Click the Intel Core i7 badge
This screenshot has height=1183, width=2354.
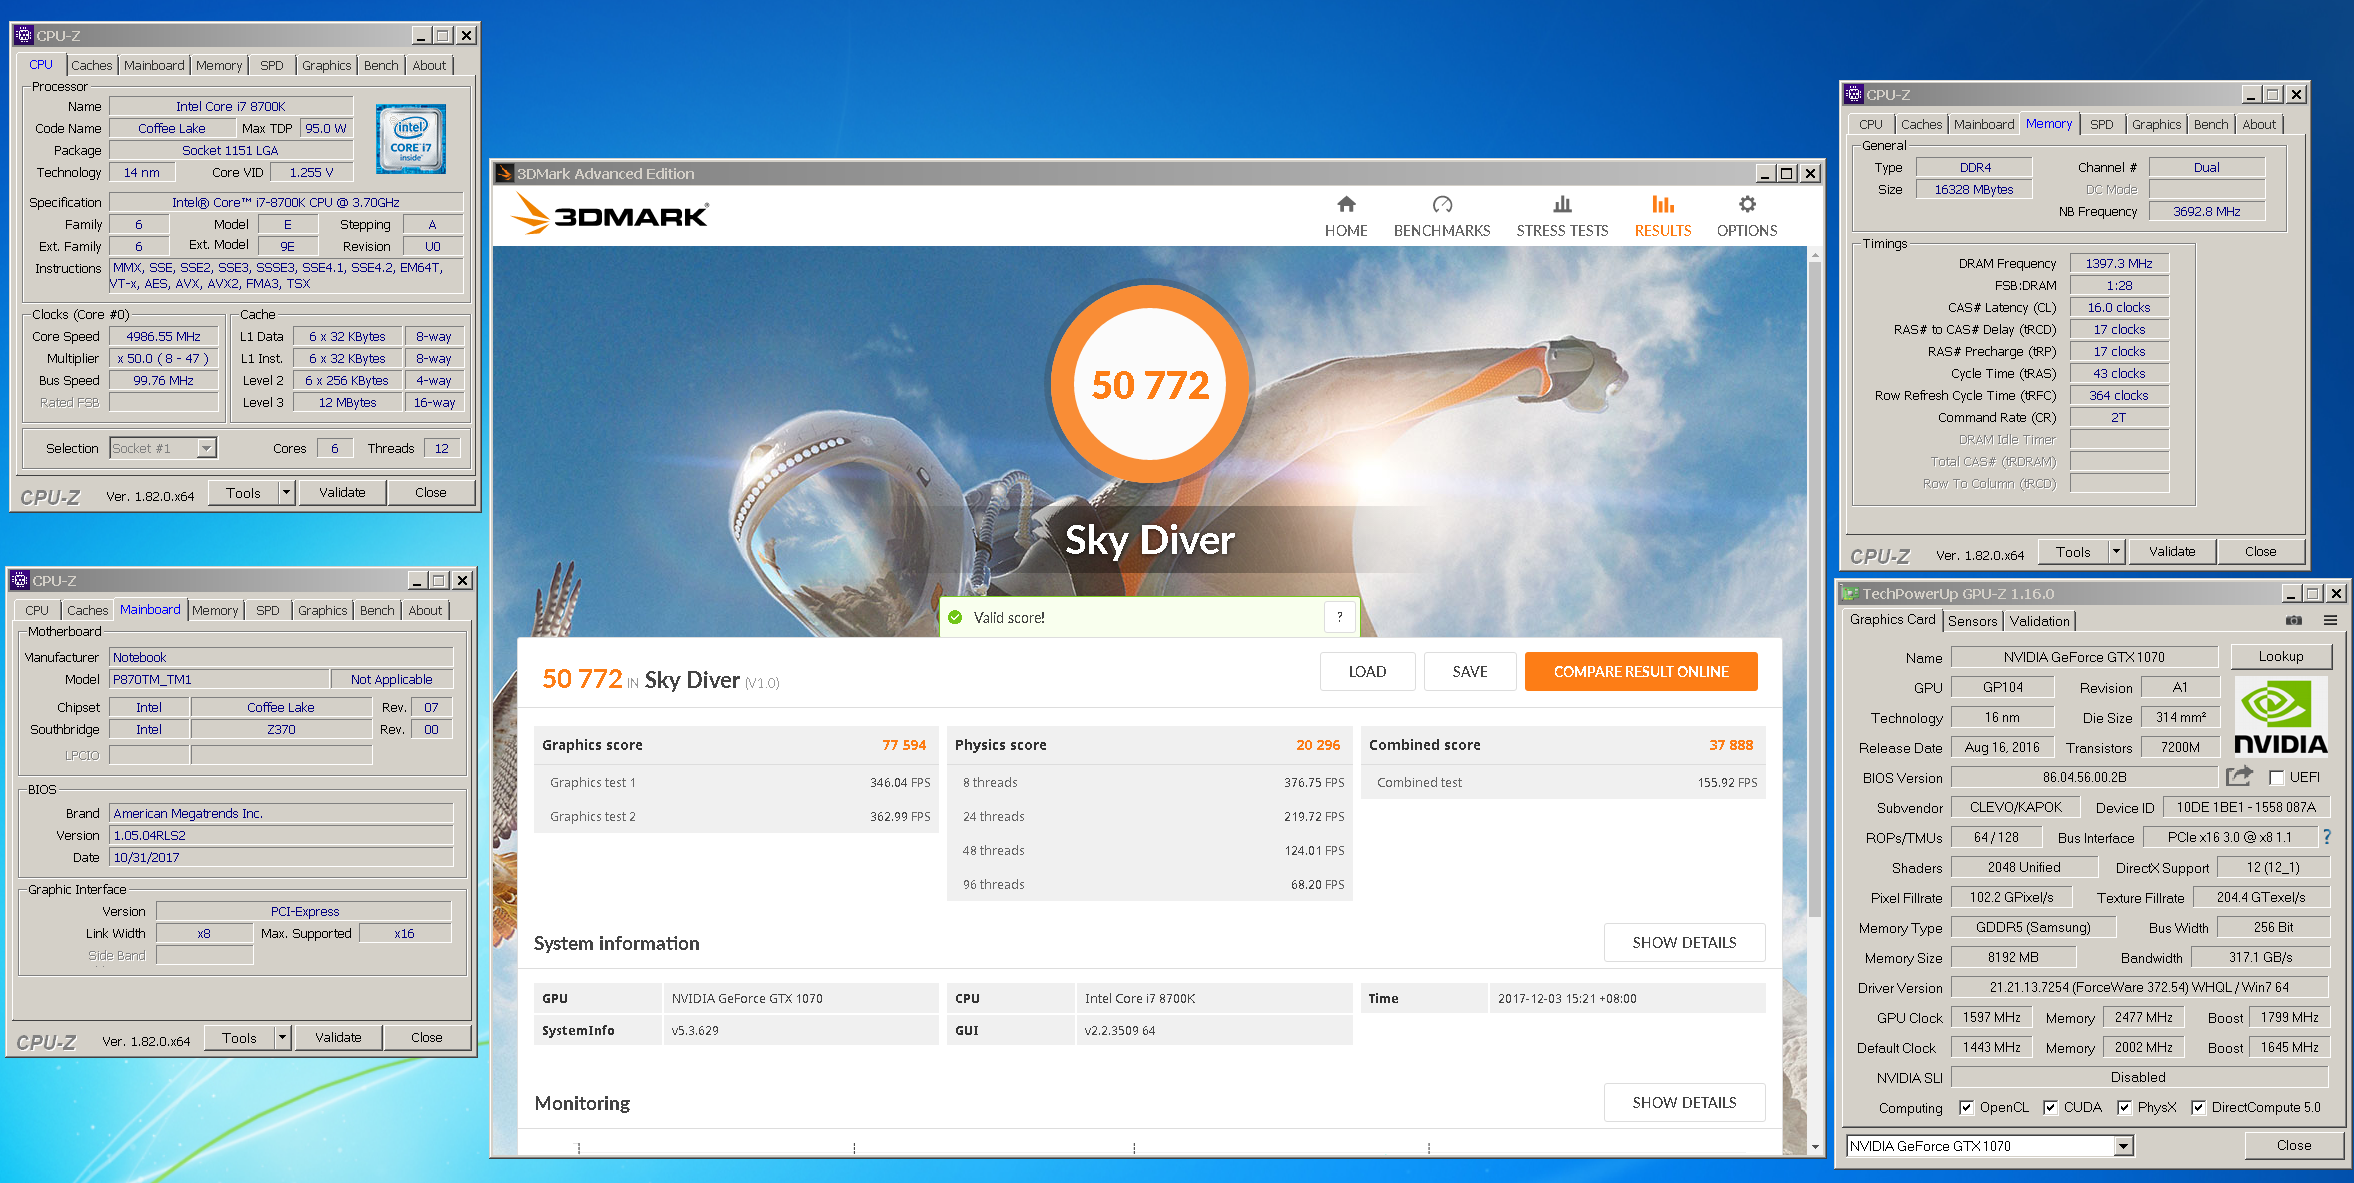411,139
